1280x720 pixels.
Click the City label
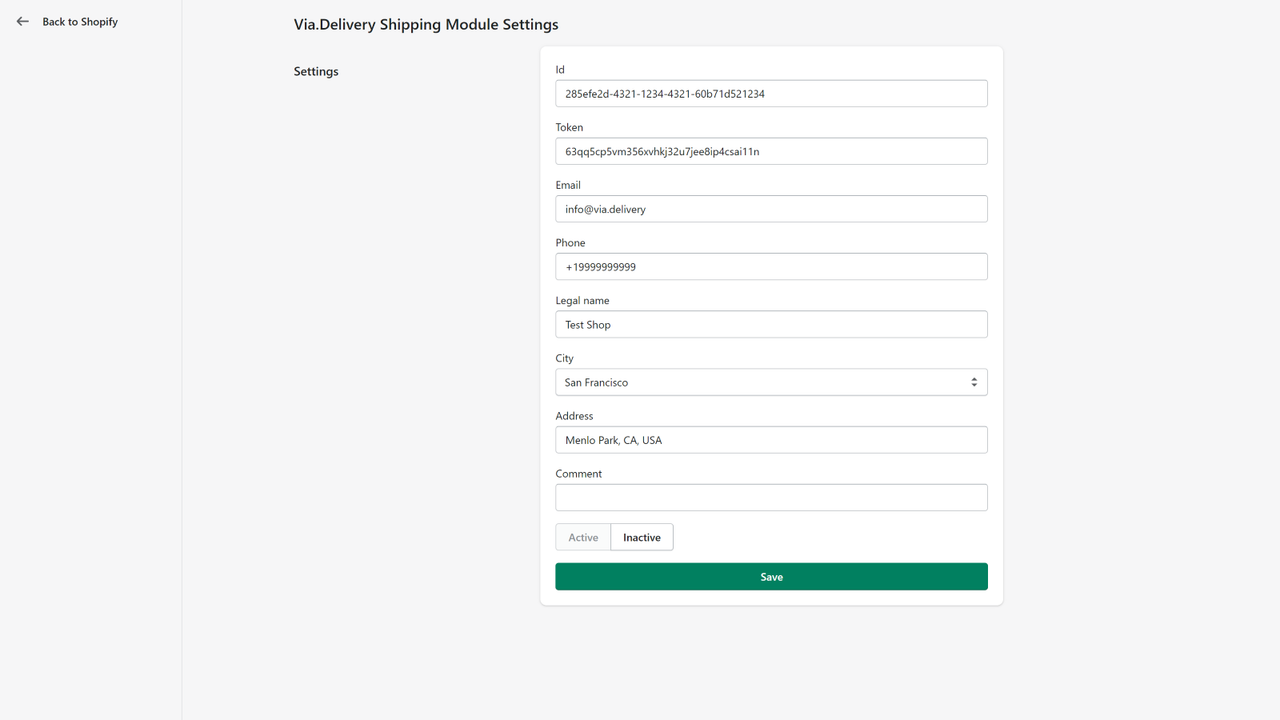[x=565, y=358]
